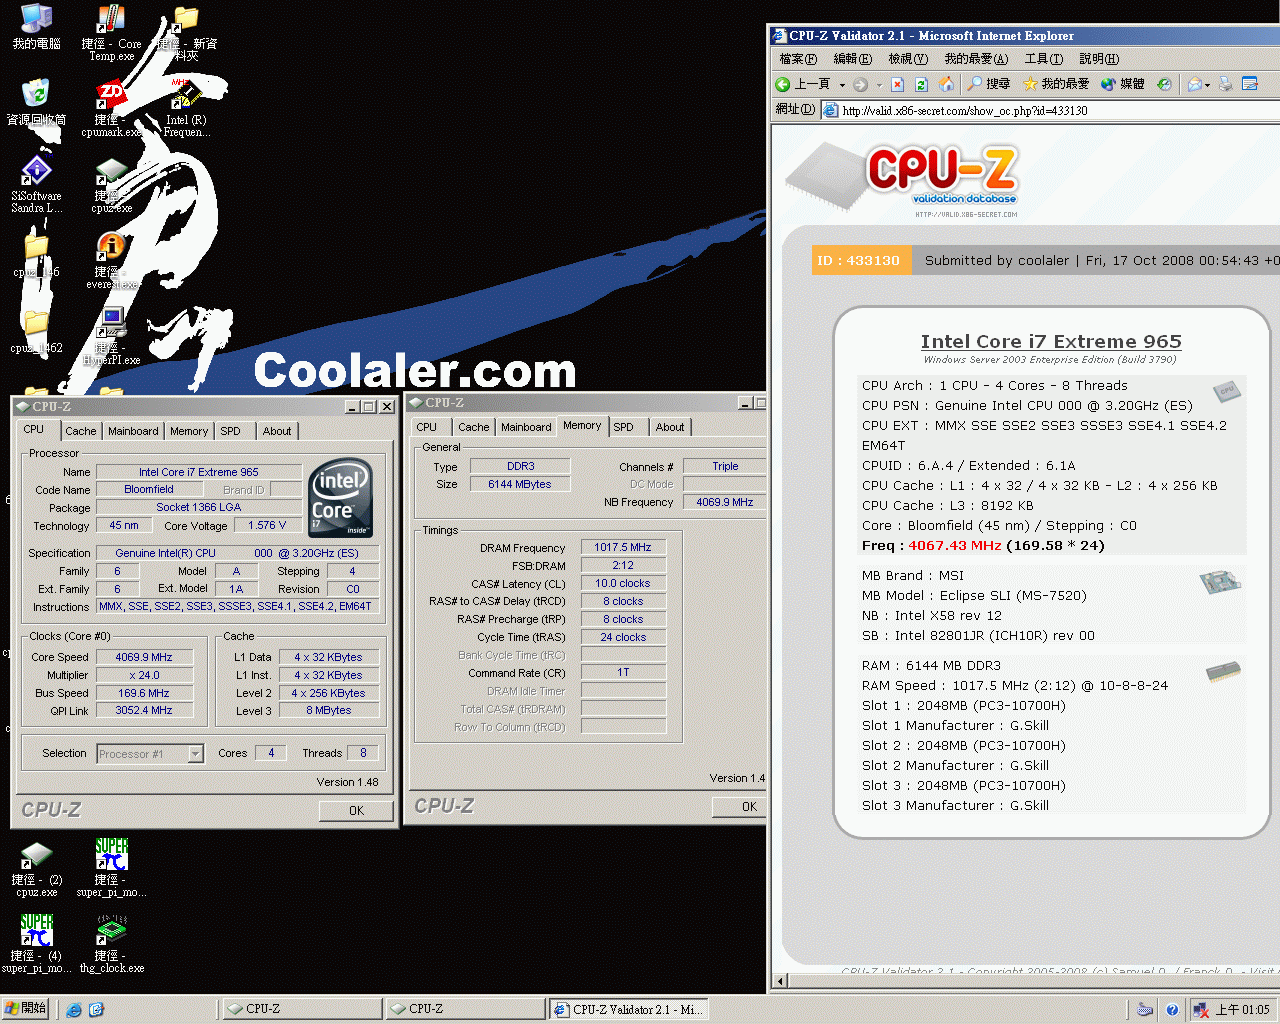The width and height of the screenshot is (1280, 1024).
Task: Select the Core Temp.exe desktop shortcut
Action: click(x=111, y=33)
